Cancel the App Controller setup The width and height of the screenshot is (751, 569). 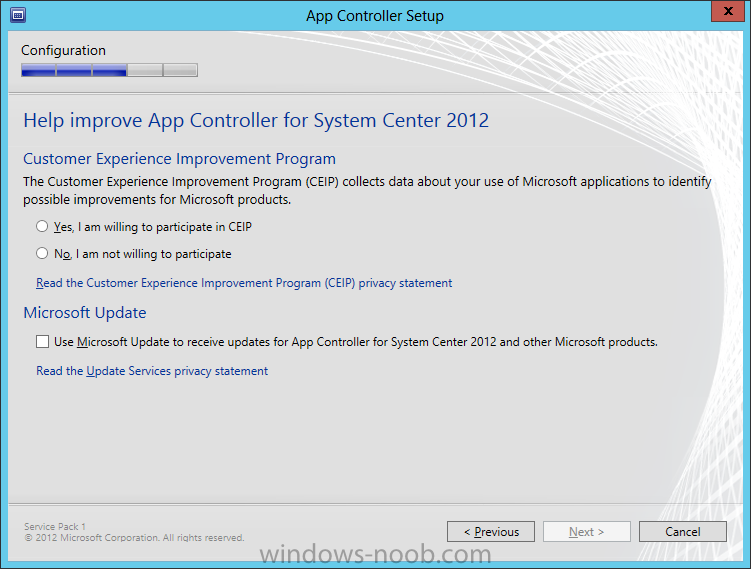[683, 532]
